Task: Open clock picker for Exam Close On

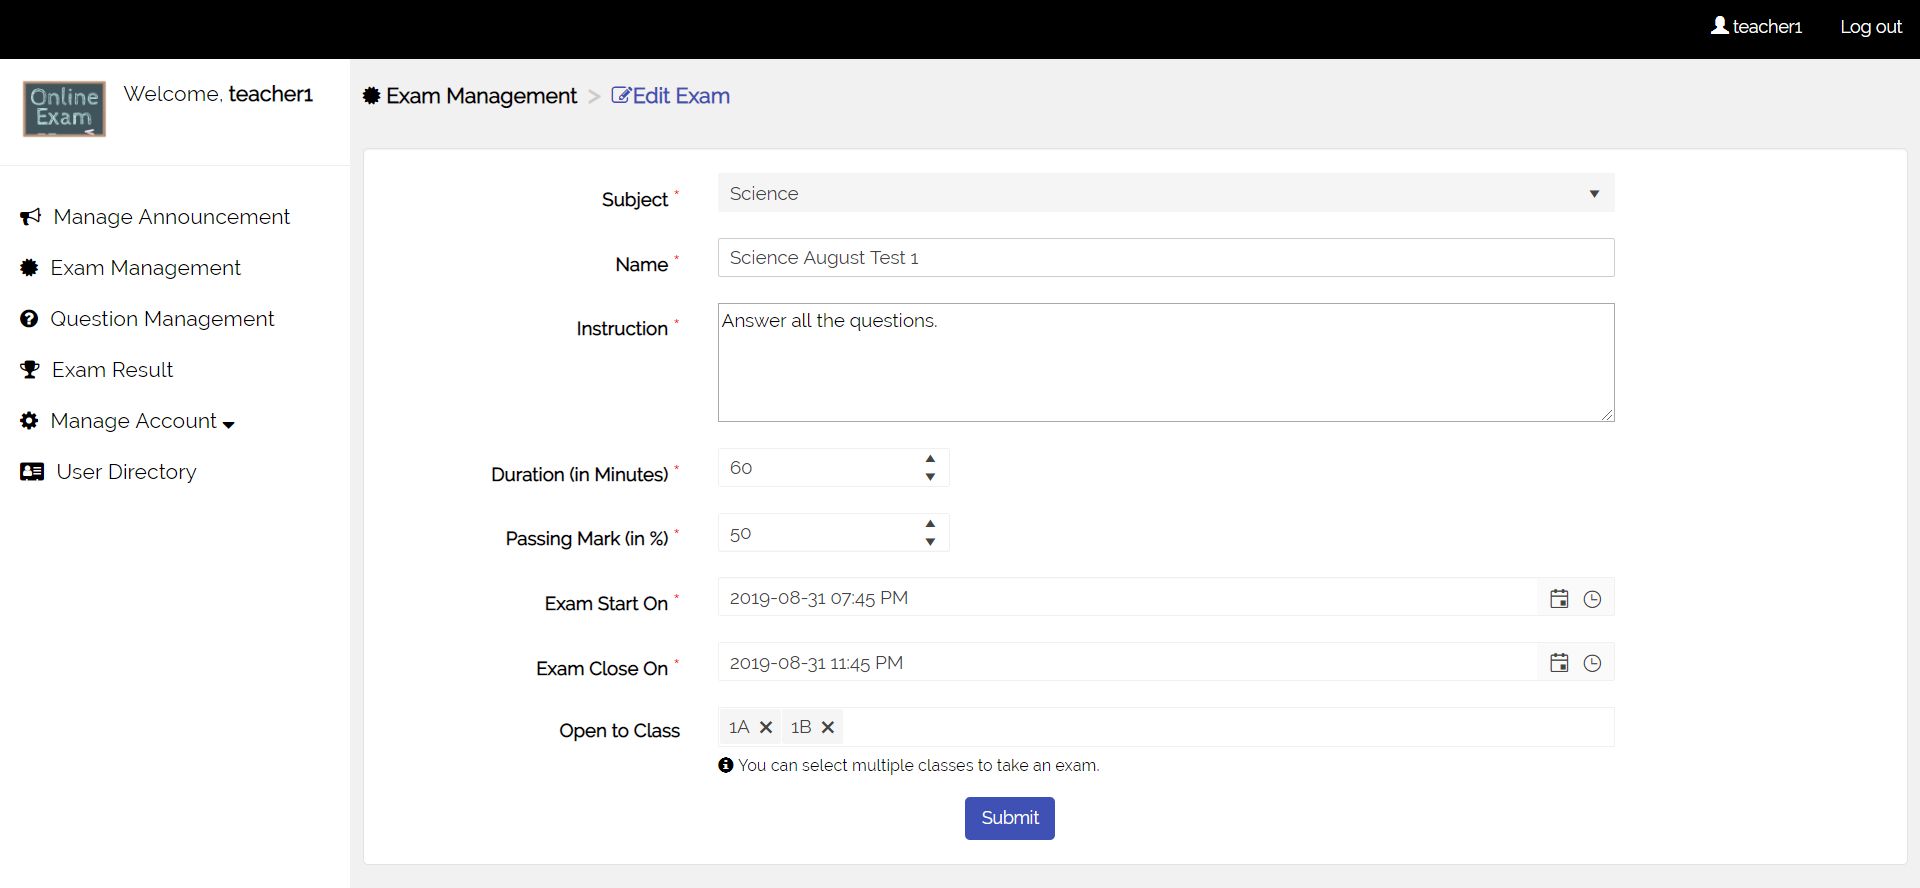Action: pyautogui.click(x=1592, y=663)
